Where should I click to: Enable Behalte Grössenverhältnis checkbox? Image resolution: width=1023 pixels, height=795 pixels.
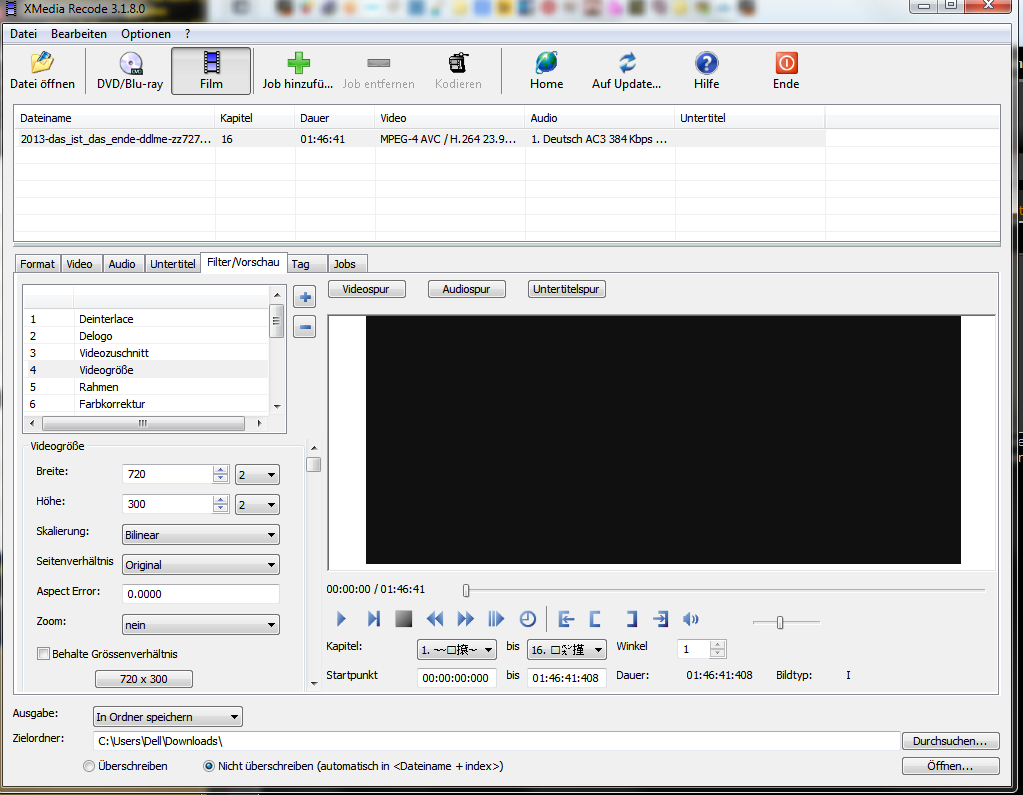coord(43,654)
